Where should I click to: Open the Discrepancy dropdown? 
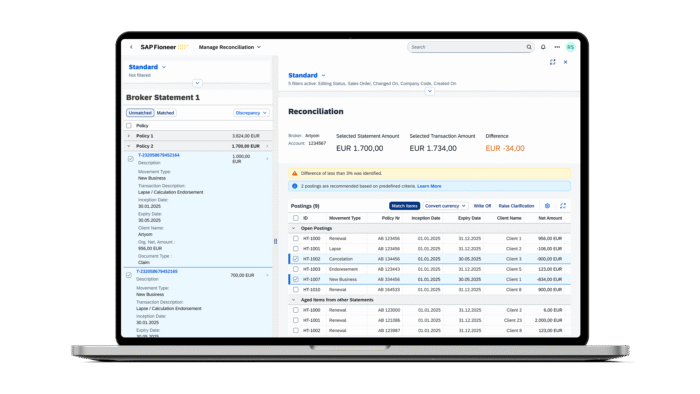click(251, 113)
